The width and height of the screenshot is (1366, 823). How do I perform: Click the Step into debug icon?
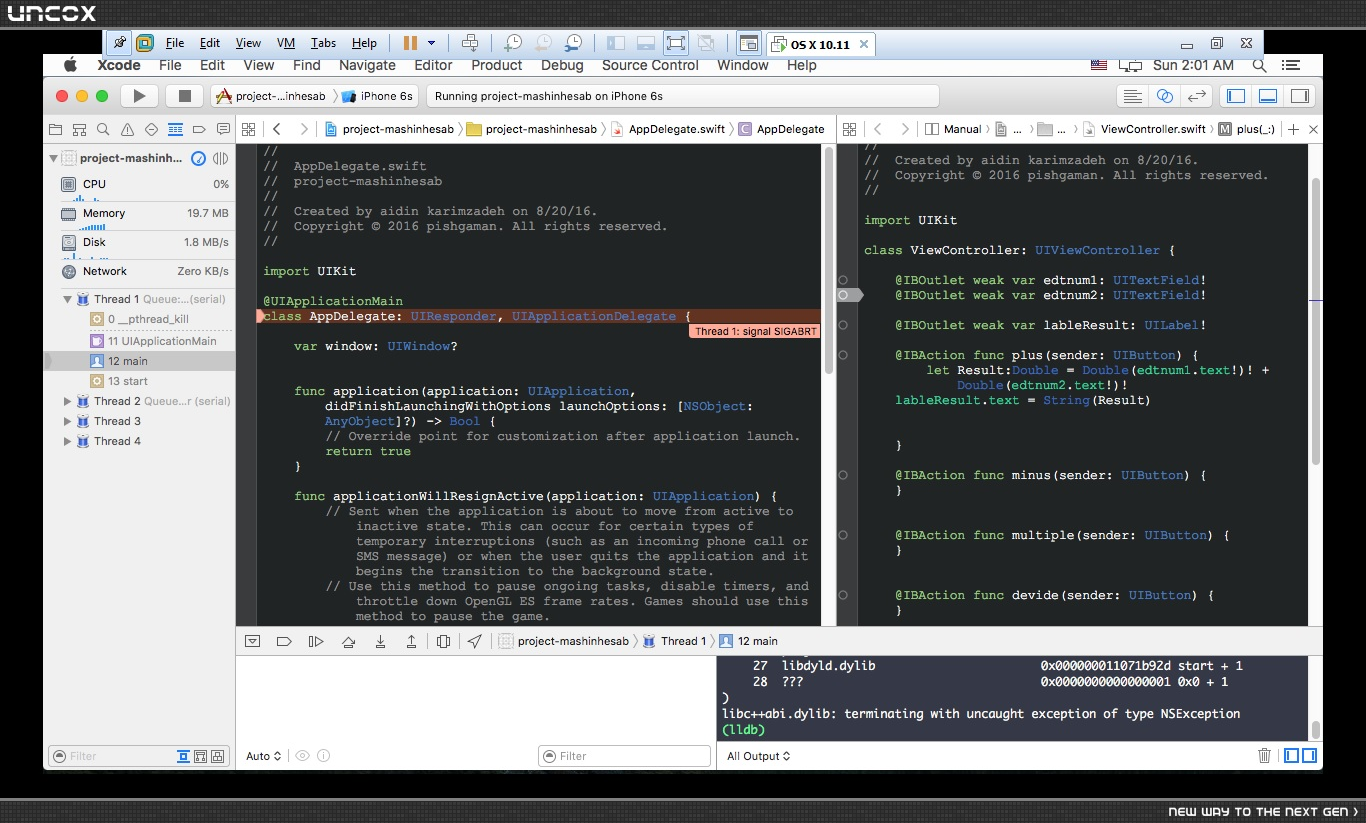(x=380, y=641)
